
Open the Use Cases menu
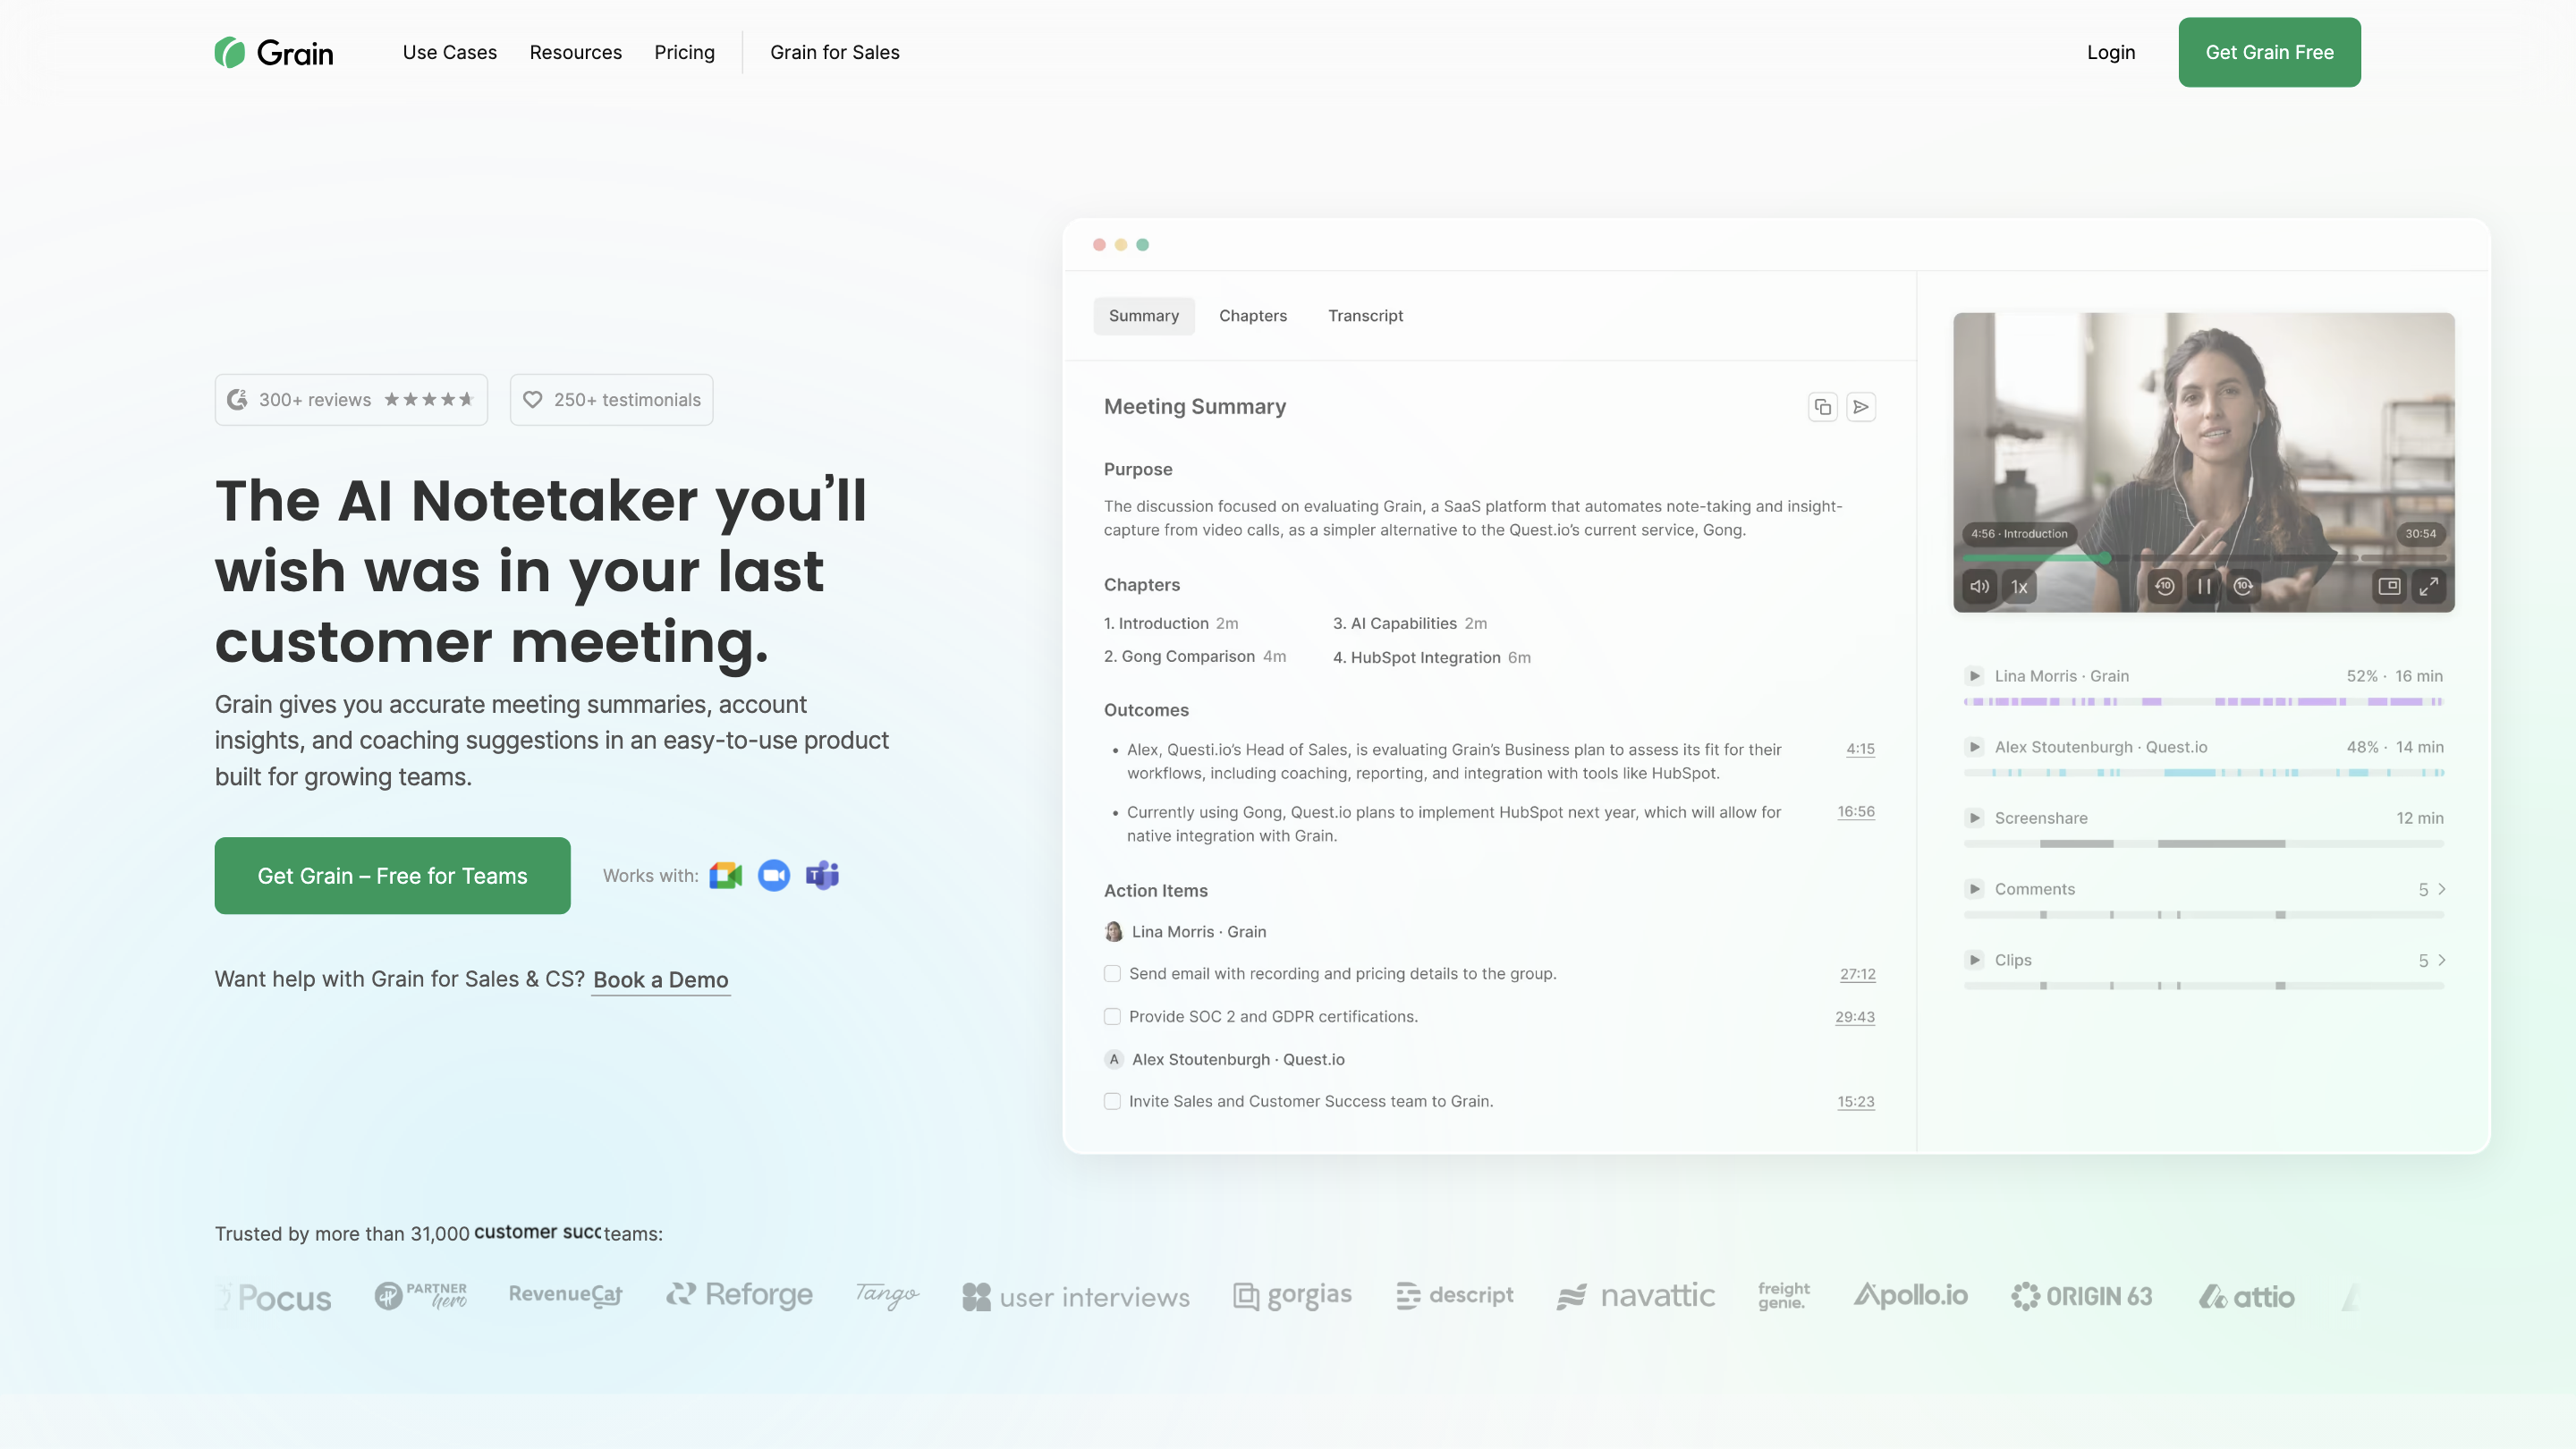coord(449,52)
